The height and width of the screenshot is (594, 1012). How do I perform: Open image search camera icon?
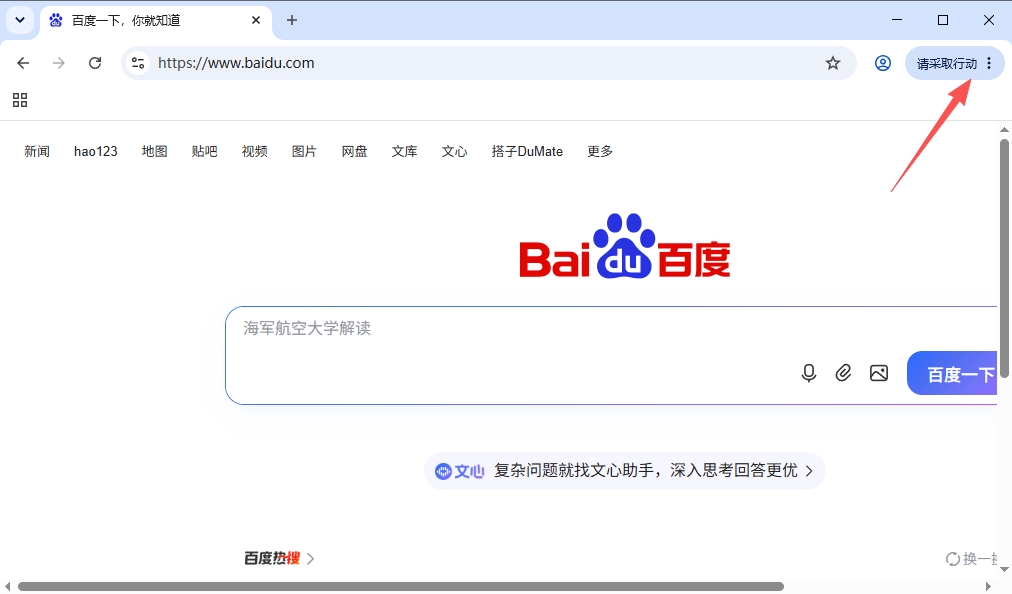pyautogui.click(x=878, y=373)
